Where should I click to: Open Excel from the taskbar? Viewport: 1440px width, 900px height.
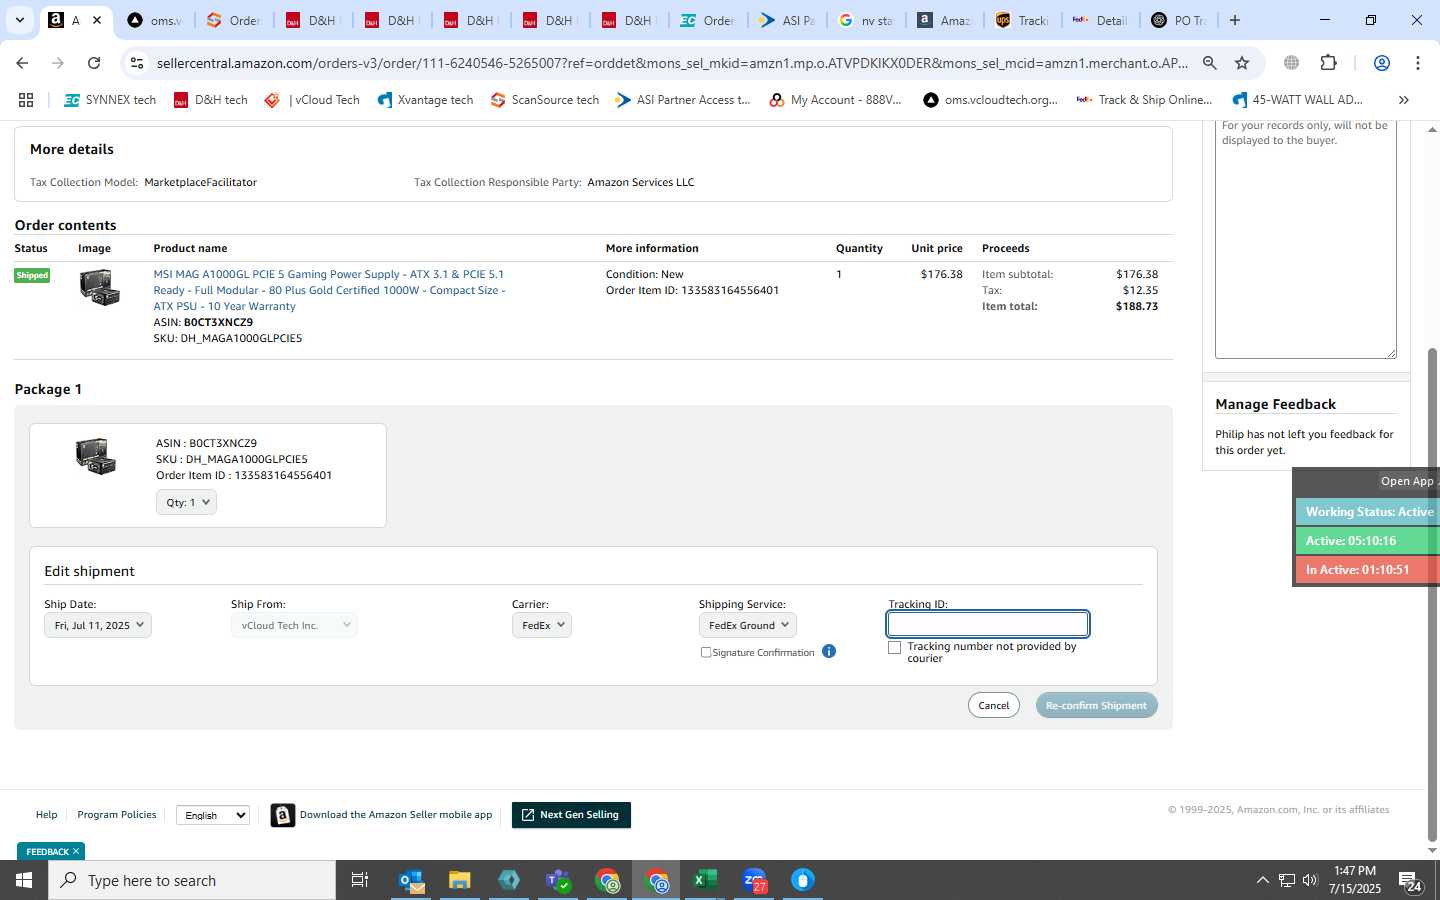pos(705,880)
